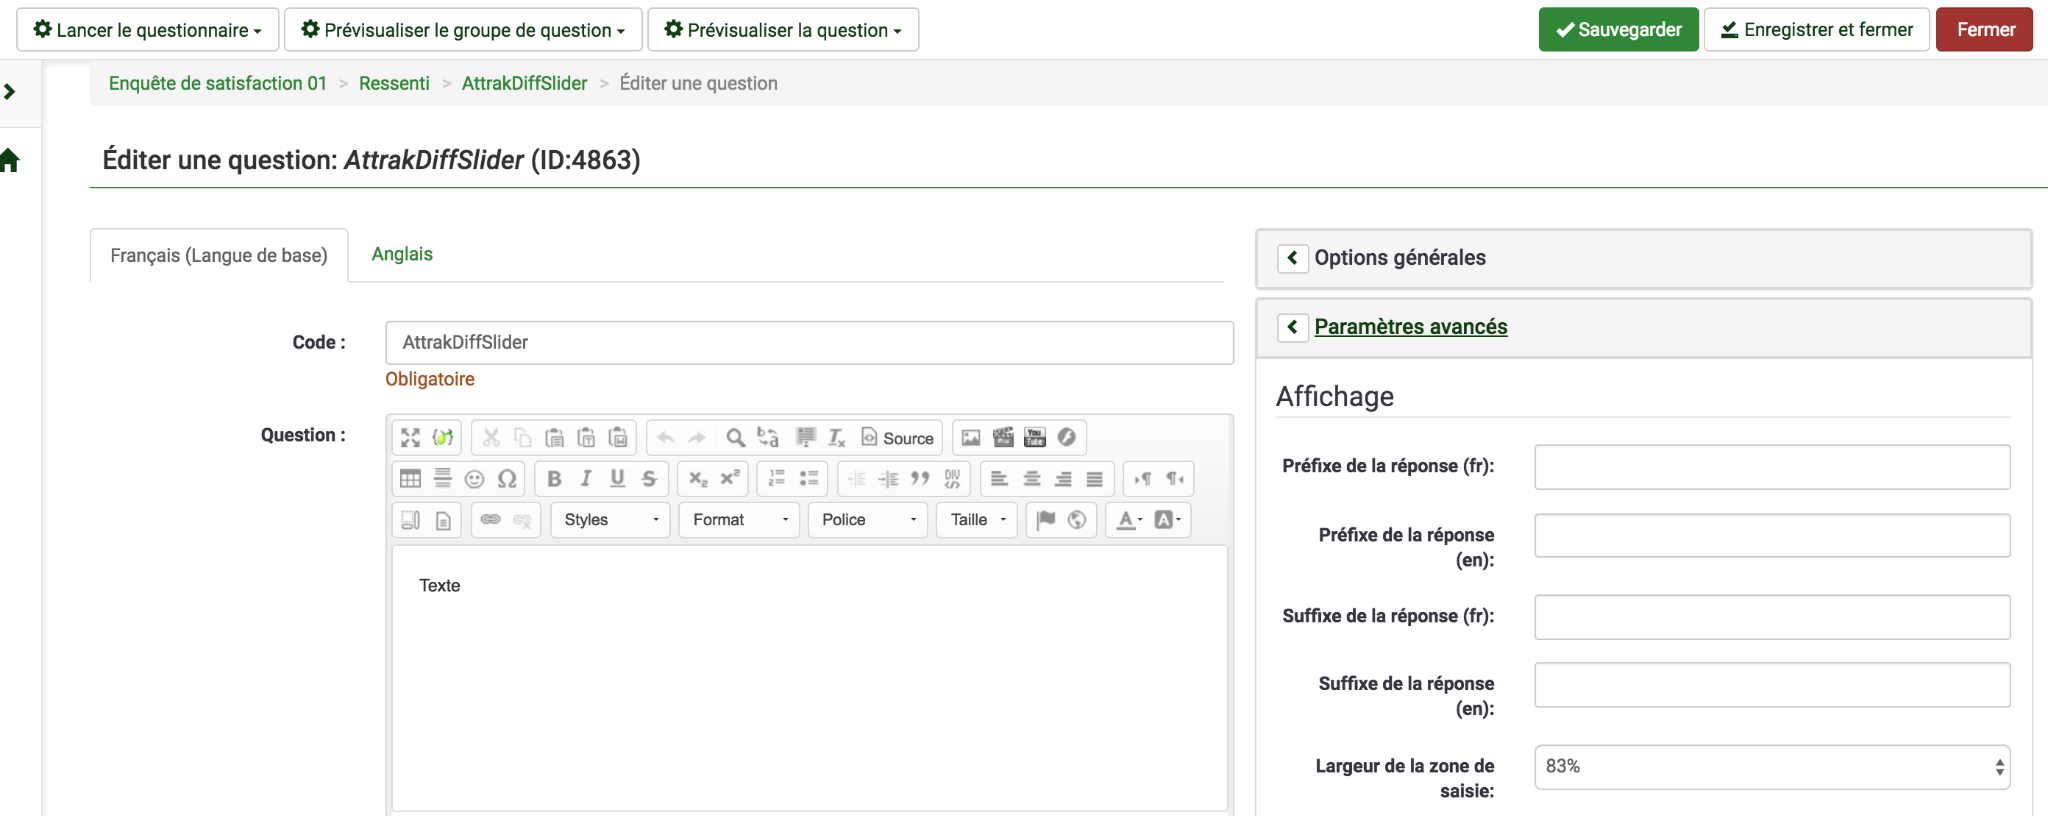Screen dimensions: 2048x816
Task: Toggle italic text style
Action: click(586, 479)
